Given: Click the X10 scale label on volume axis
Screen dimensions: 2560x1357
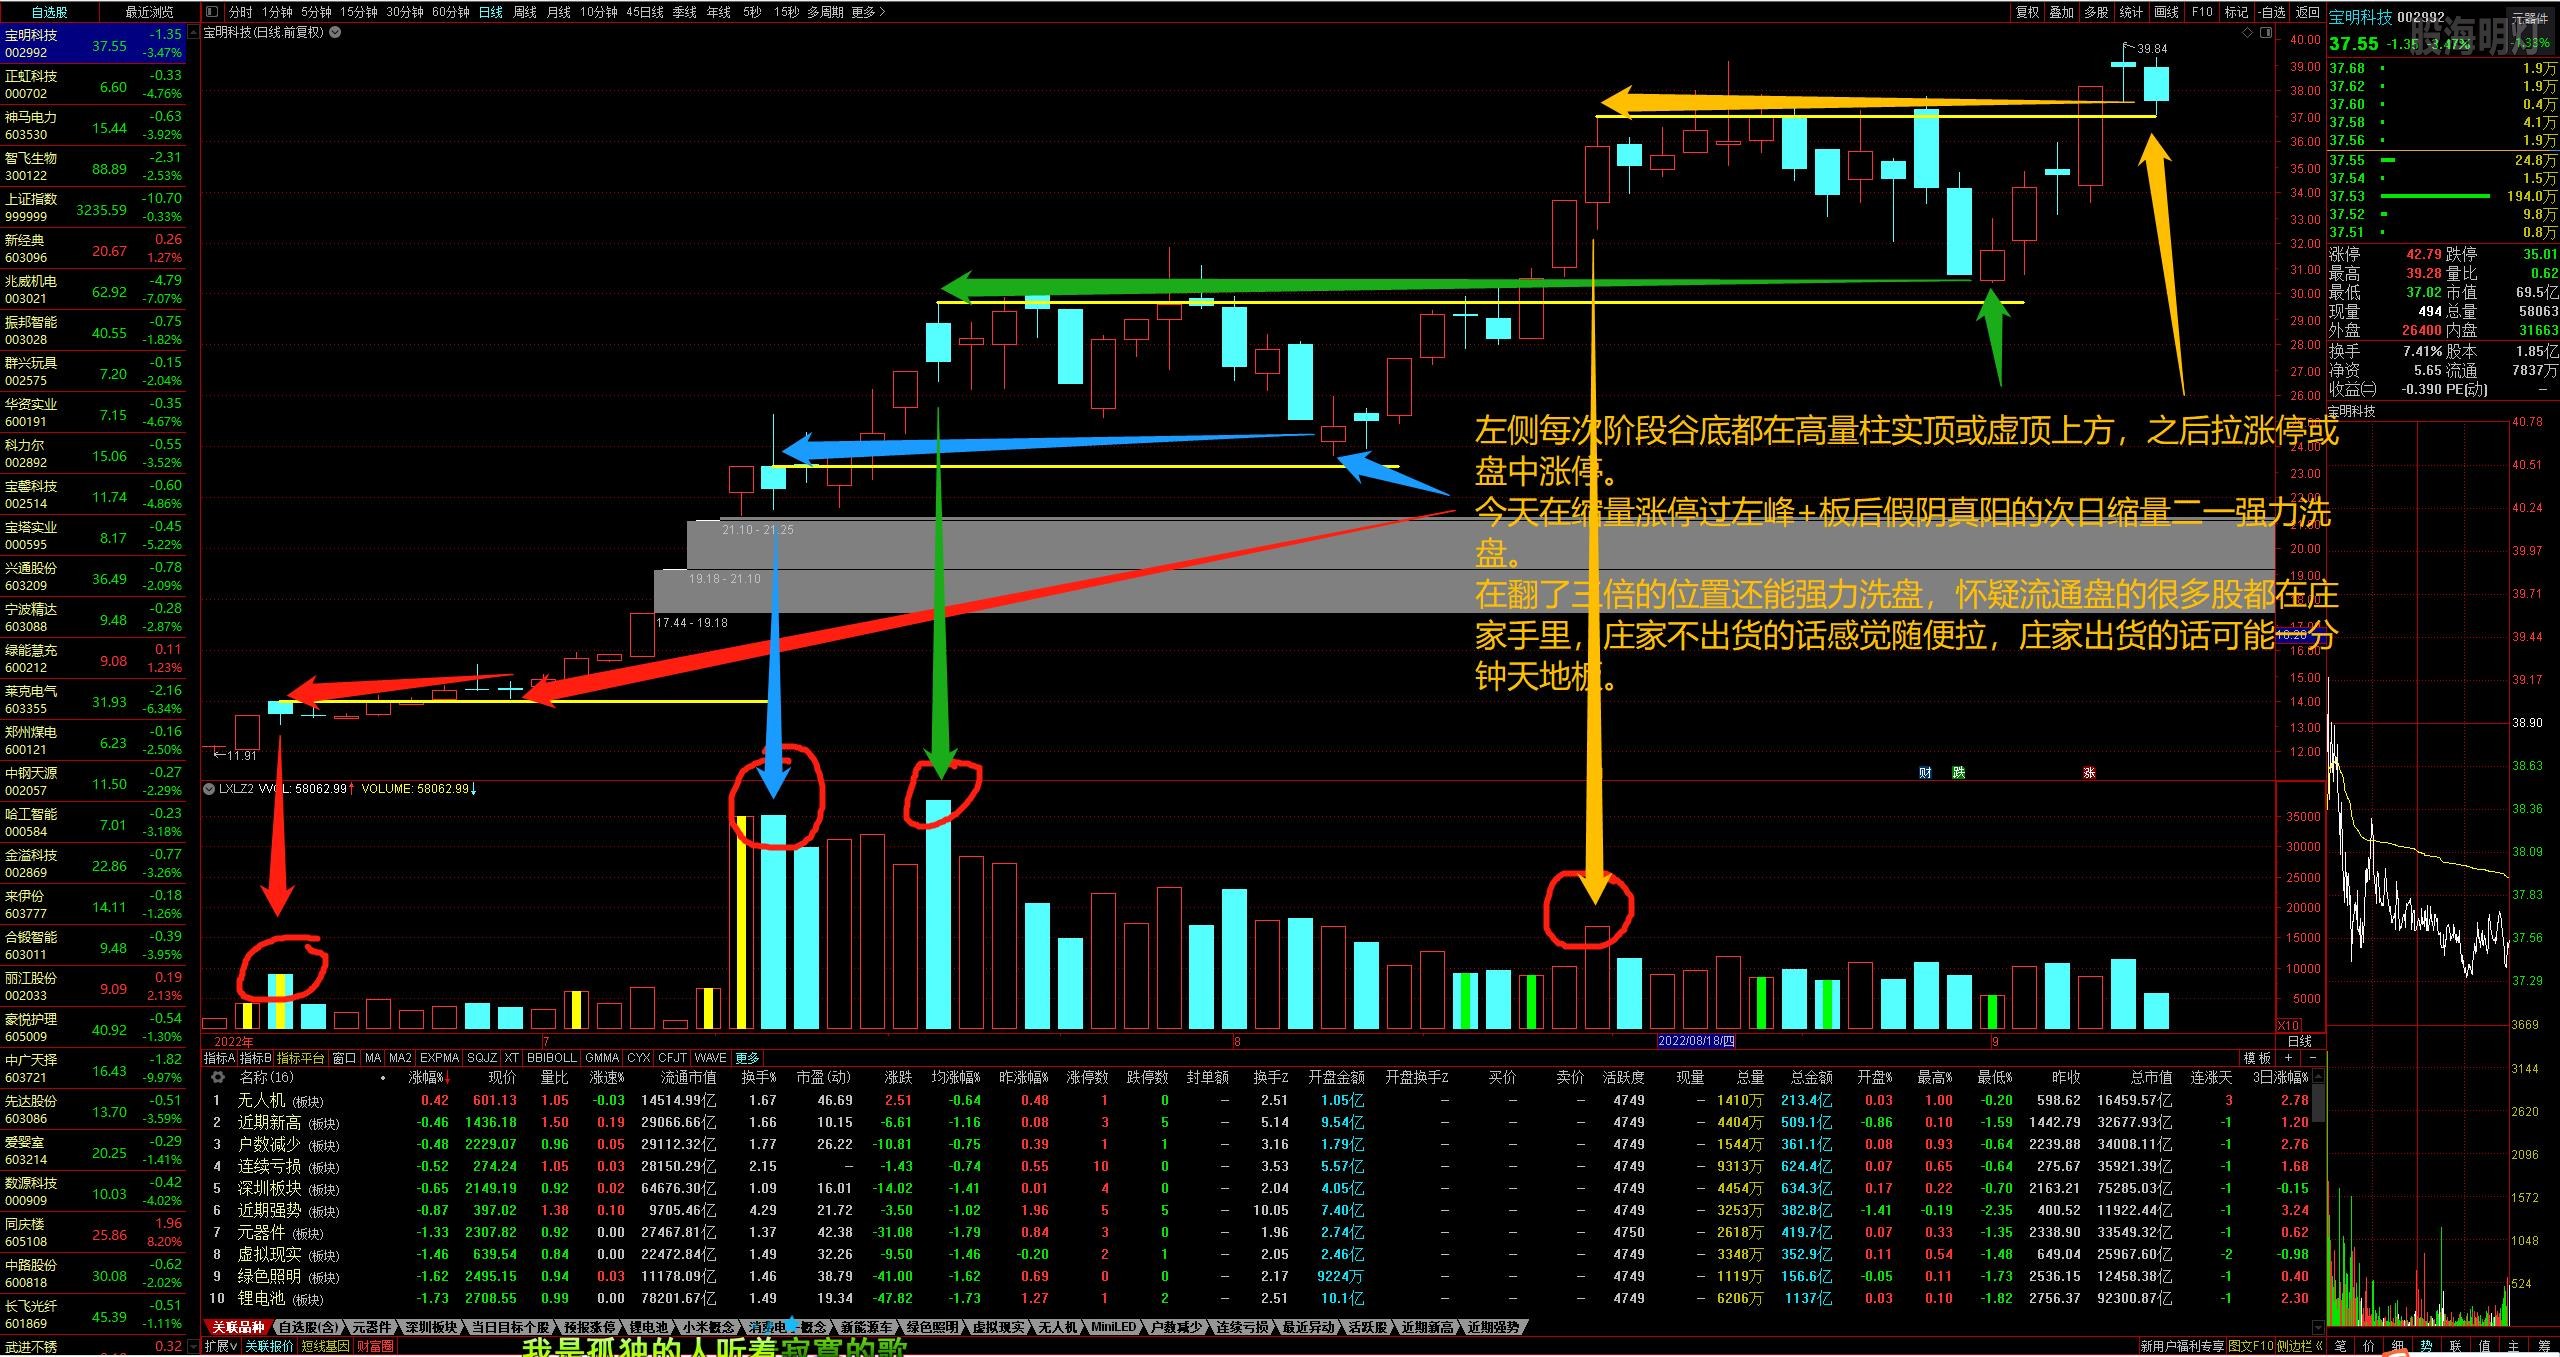Looking at the screenshot, I should point(2288,1025).
